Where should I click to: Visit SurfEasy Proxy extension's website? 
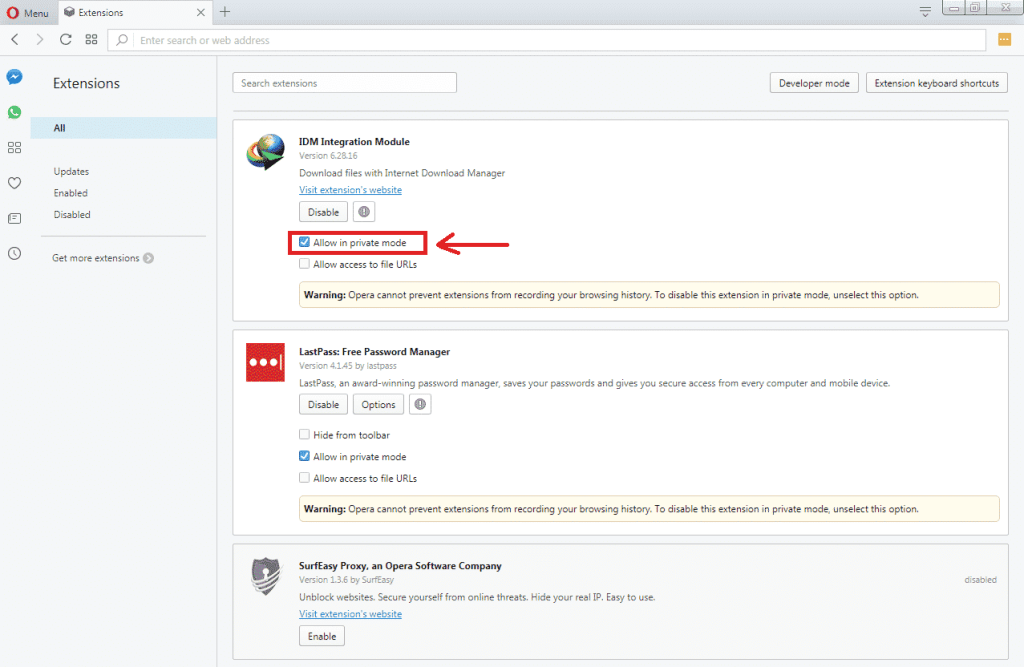pyautogui.click(x=350, y=613)
